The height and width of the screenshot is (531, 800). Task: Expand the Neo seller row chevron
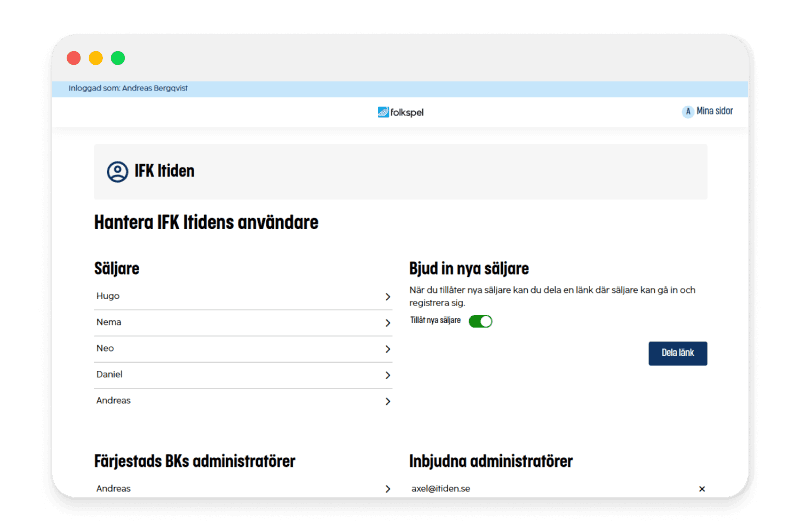point(388,349)
